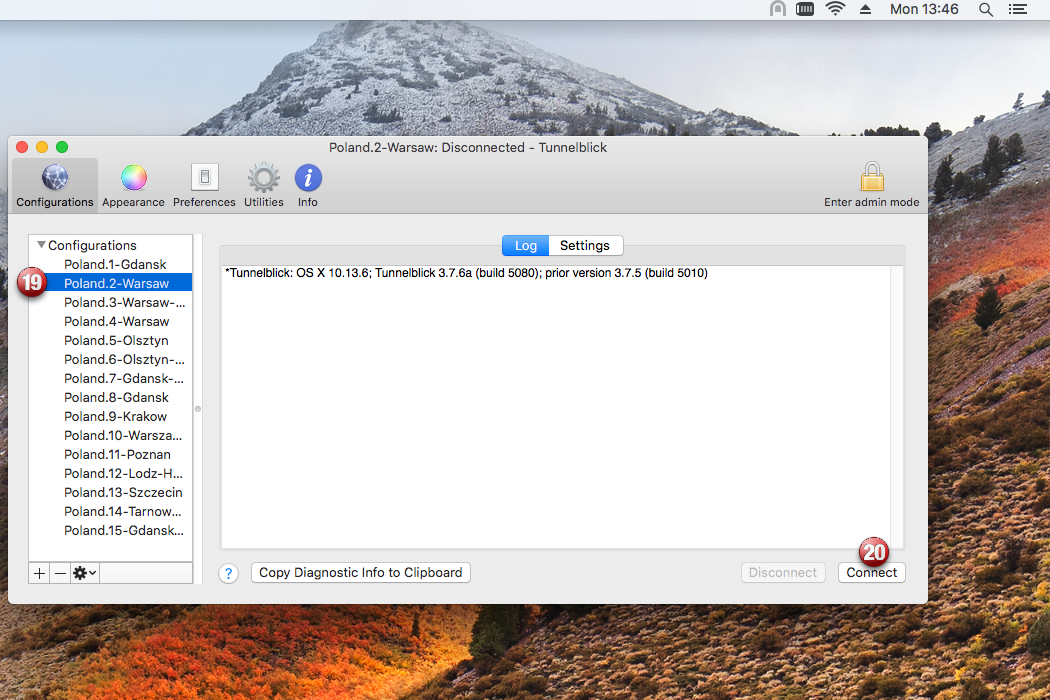Zoom the Tunnelblick window with green button
The width and height of the screenshot is (1050, 700).
tap(62, 147)
